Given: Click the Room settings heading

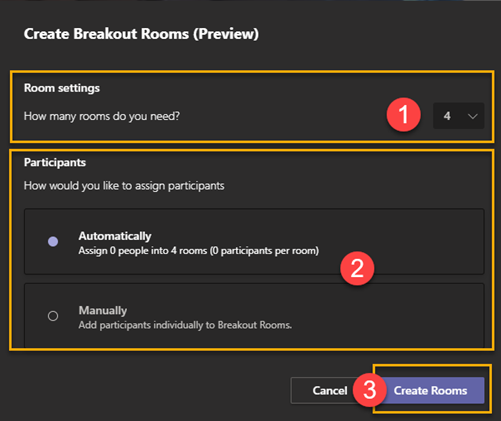Looking at the screenshot, I should [62, 88].
